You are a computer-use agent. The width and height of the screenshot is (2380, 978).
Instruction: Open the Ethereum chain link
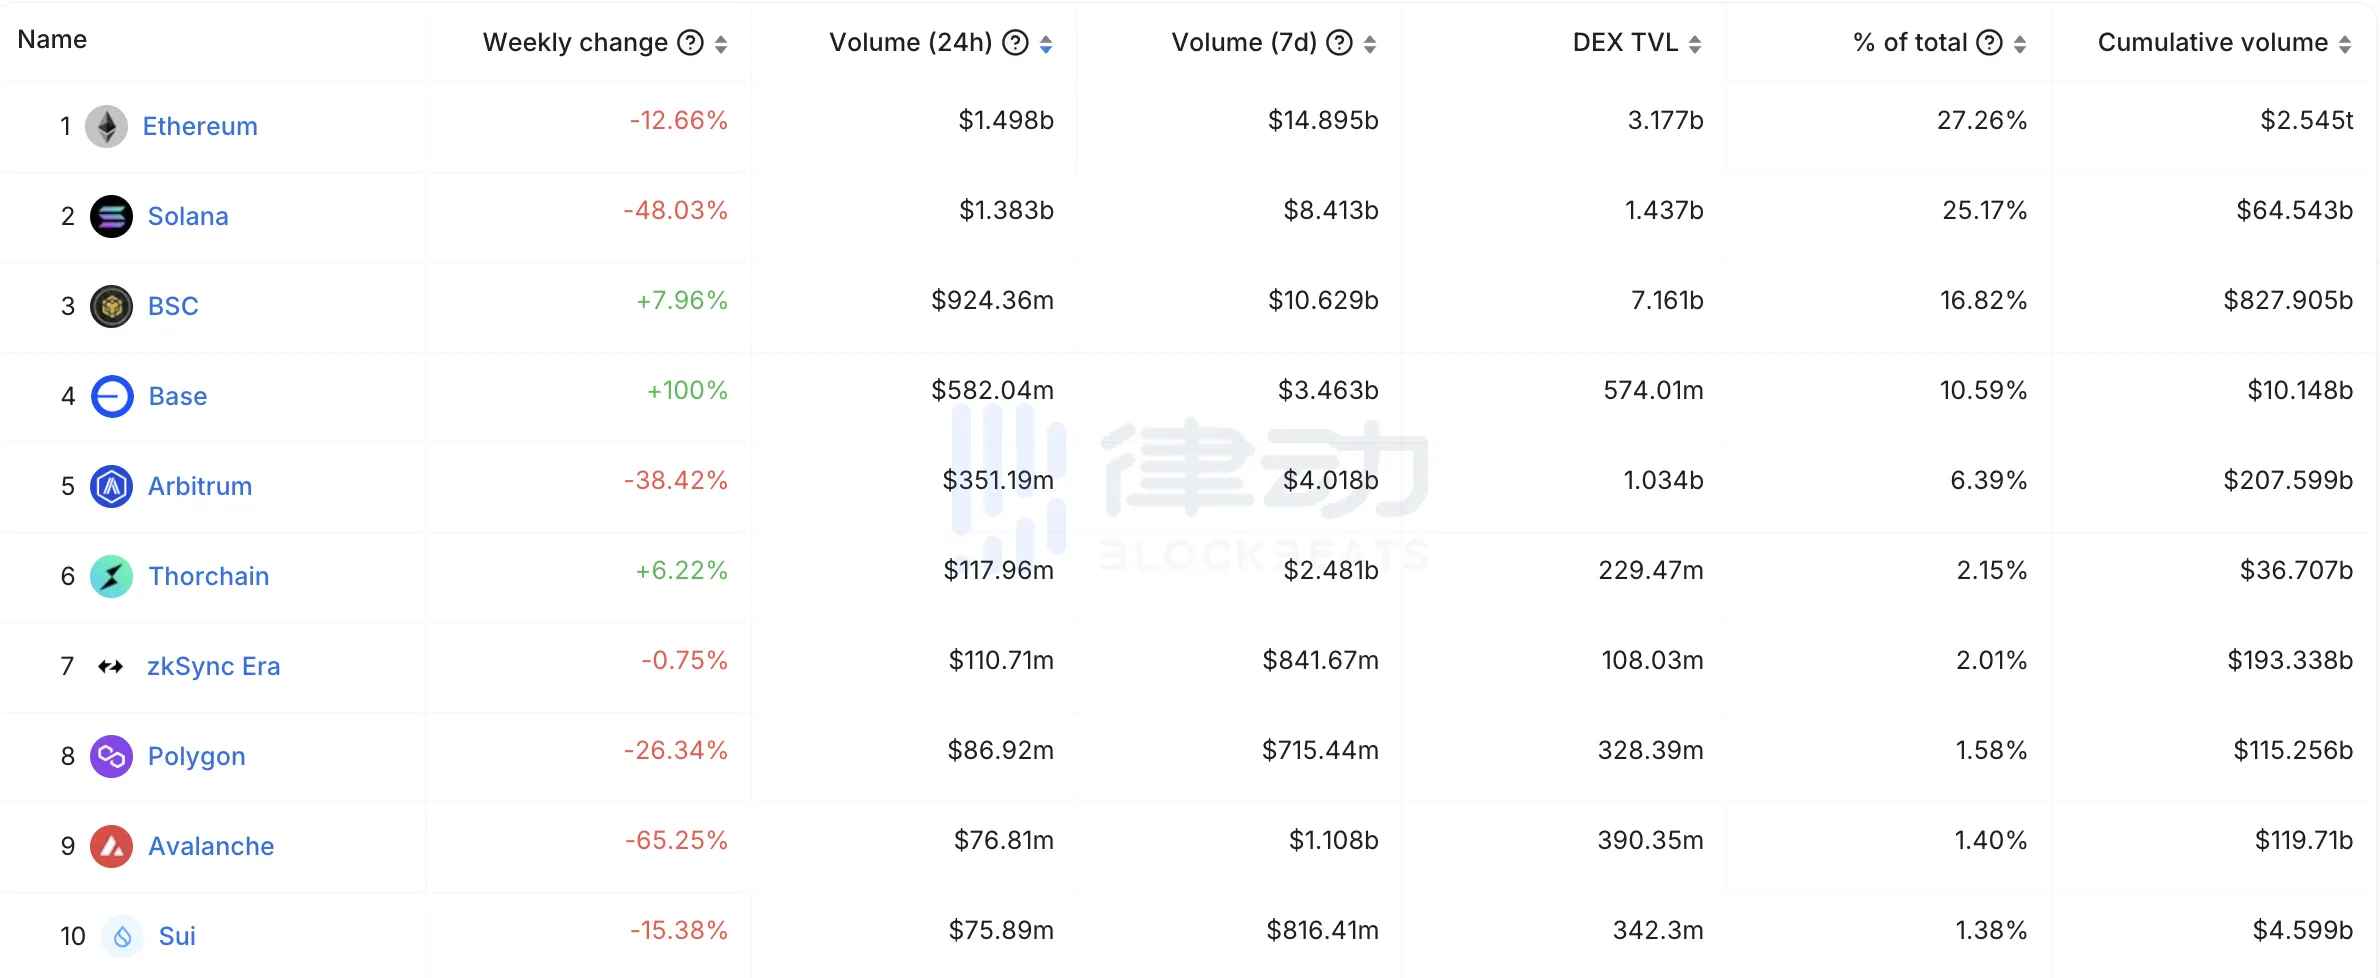(200, 127)
